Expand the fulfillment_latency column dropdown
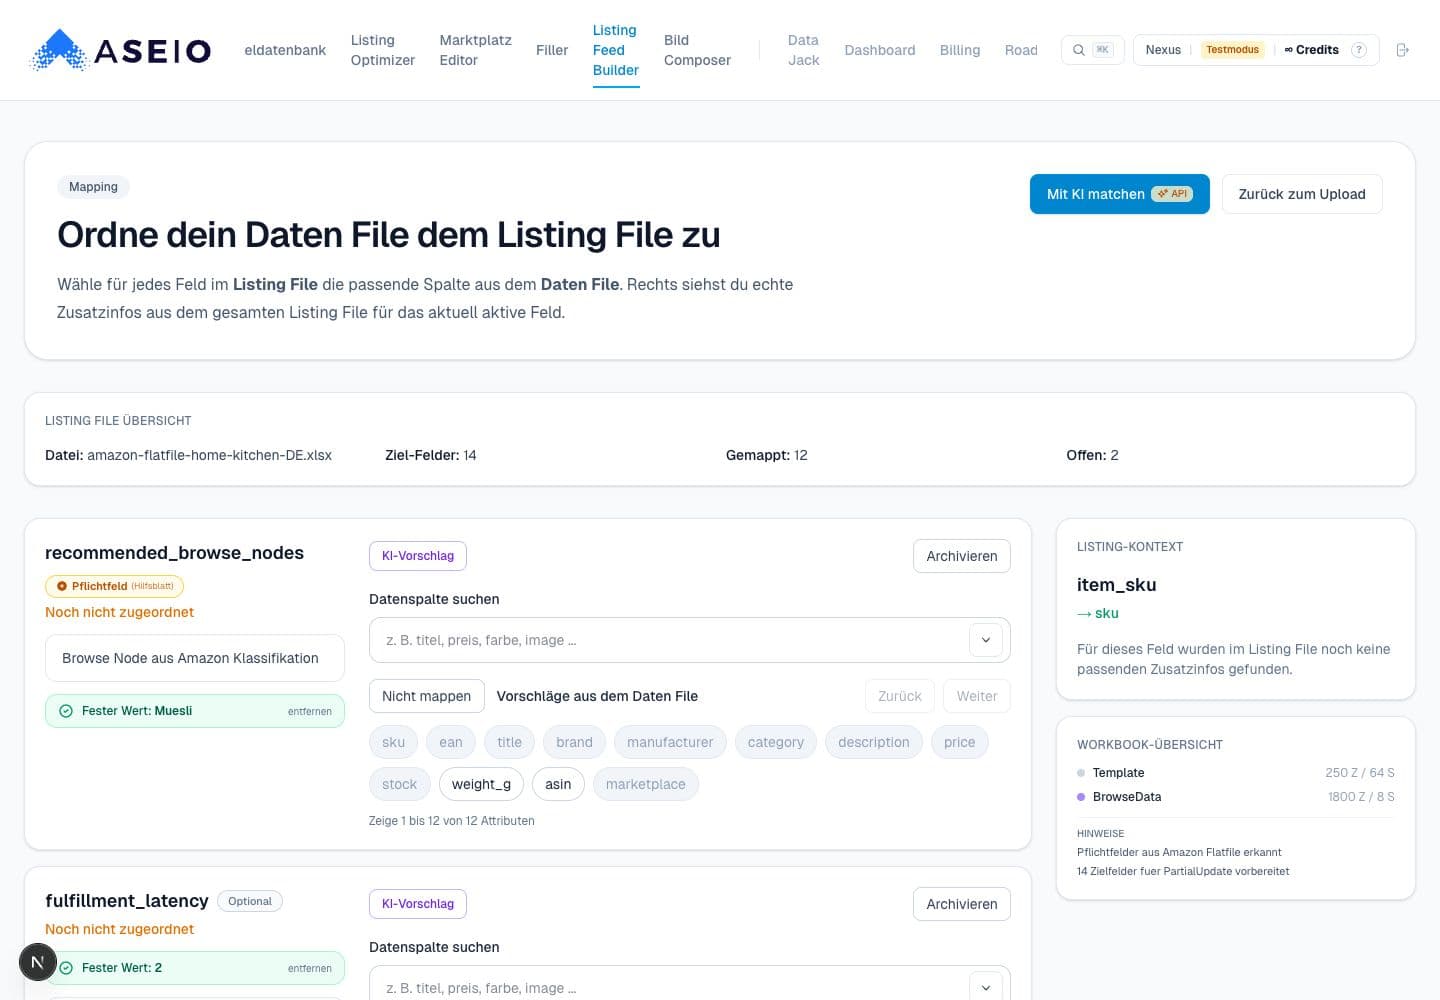The width and height of the screenshot is (1440, 1000). point(986,987)
